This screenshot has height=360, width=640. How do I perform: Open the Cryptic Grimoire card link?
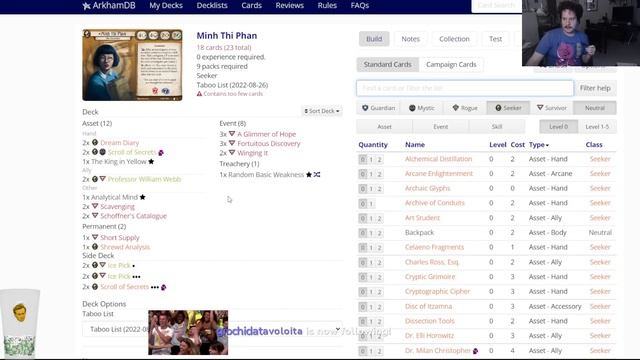pyautogui.click(x=430, y=277)
